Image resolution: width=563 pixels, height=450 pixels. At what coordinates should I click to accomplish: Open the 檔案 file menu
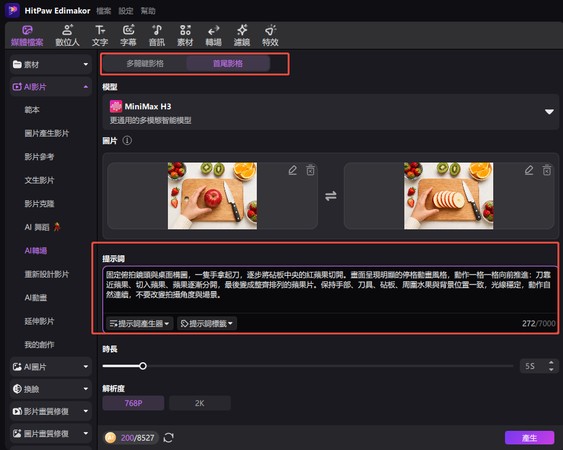coord(104,11)
